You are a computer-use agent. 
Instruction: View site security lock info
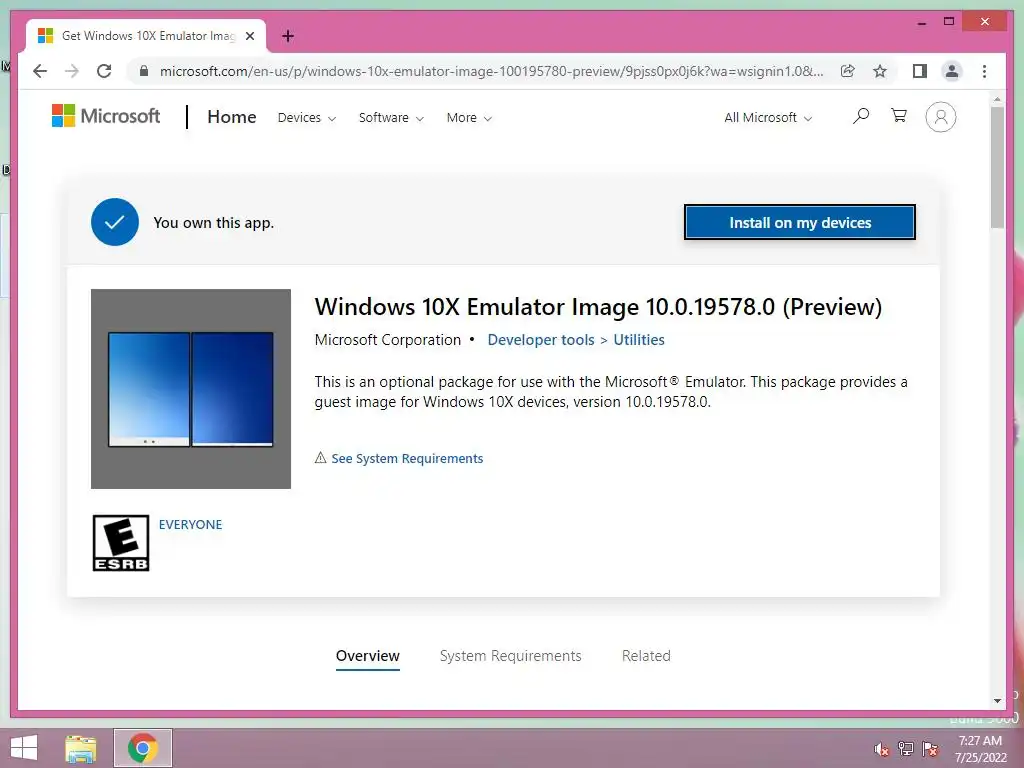pos(144,71)
